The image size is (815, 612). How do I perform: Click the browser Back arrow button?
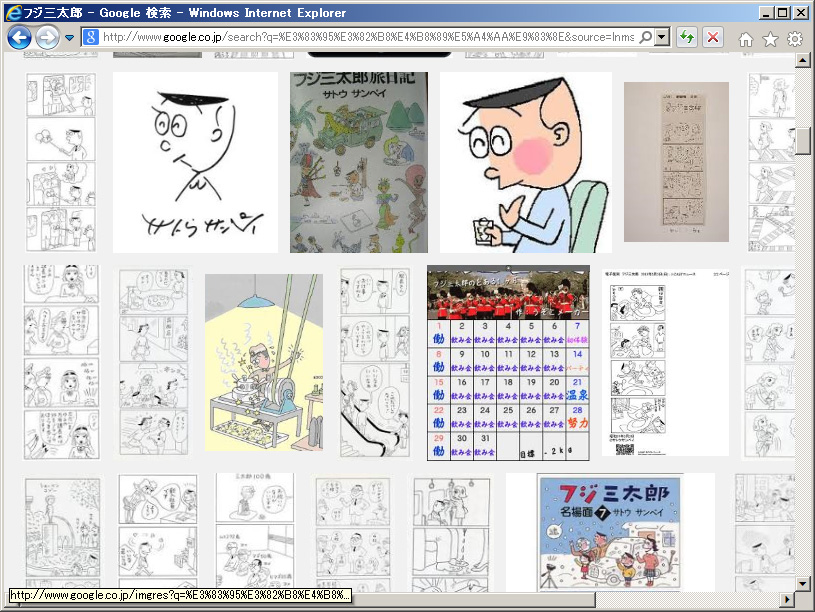click(19, 37)
